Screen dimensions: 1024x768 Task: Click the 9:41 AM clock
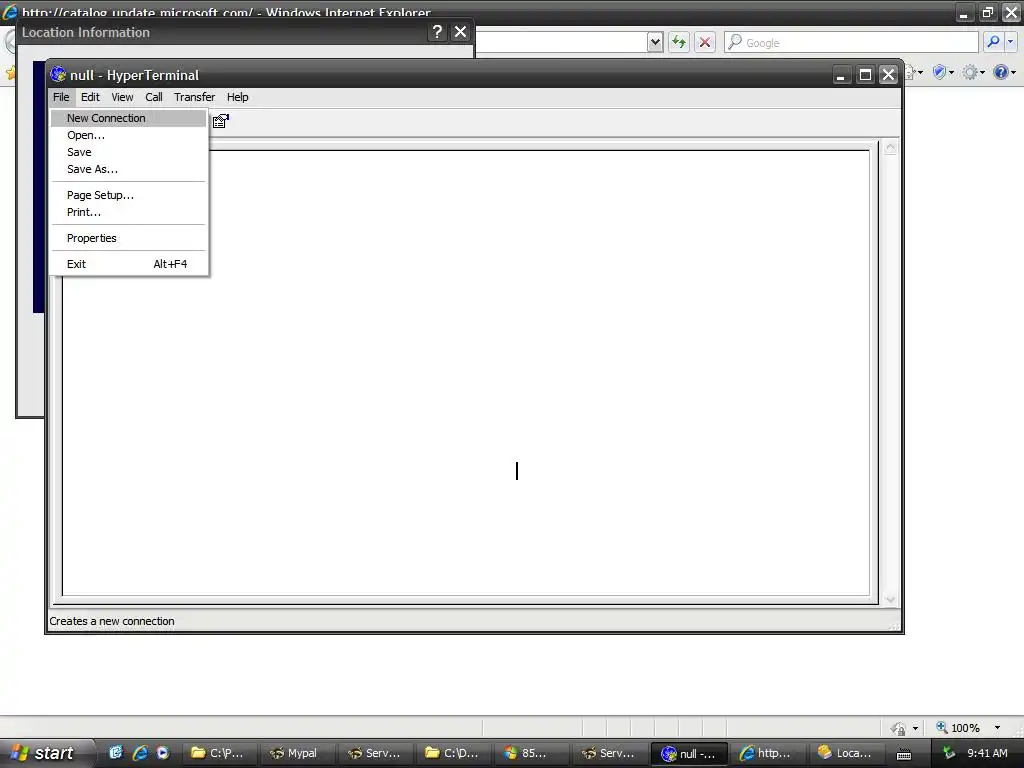coord(987,753)
